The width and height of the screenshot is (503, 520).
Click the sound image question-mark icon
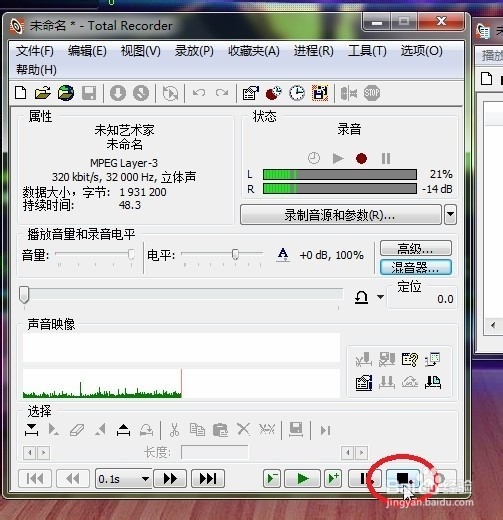point(409,359)
